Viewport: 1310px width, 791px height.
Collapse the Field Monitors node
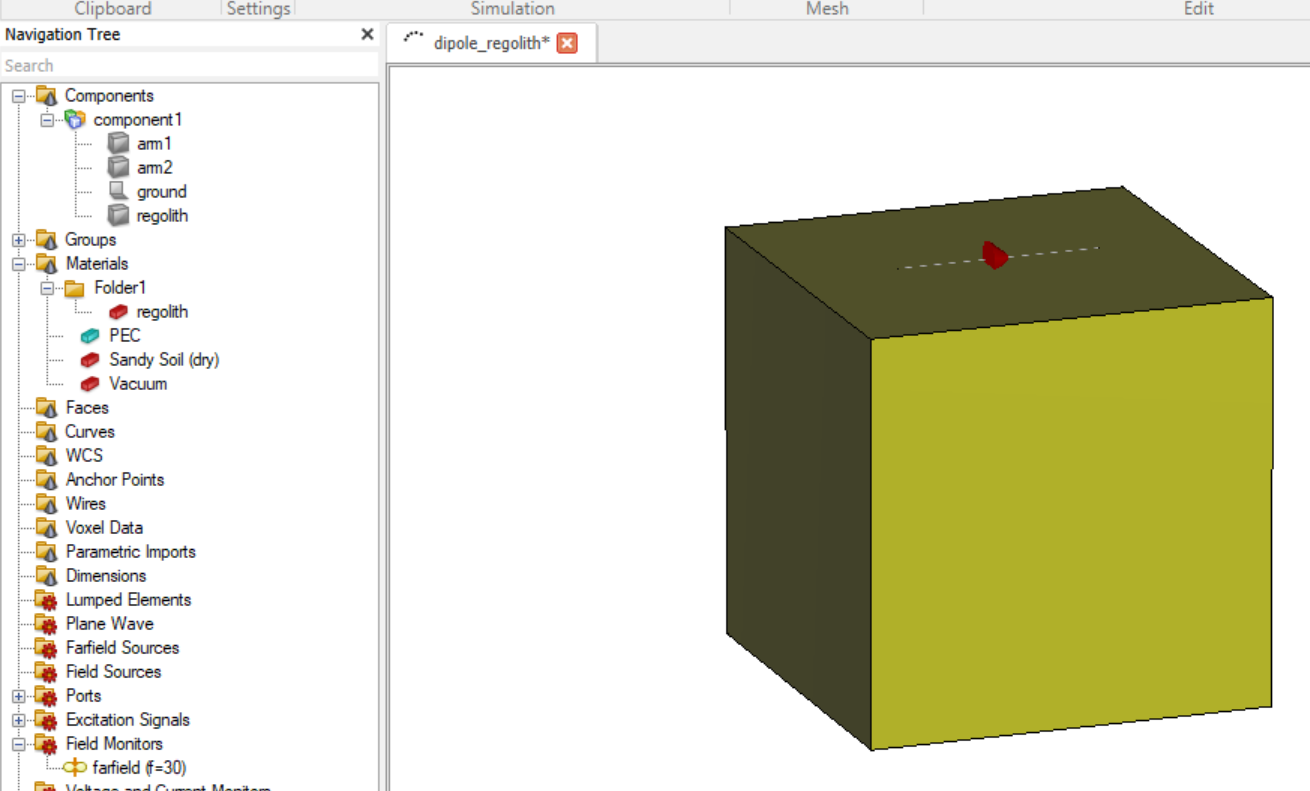coord(18,744)
